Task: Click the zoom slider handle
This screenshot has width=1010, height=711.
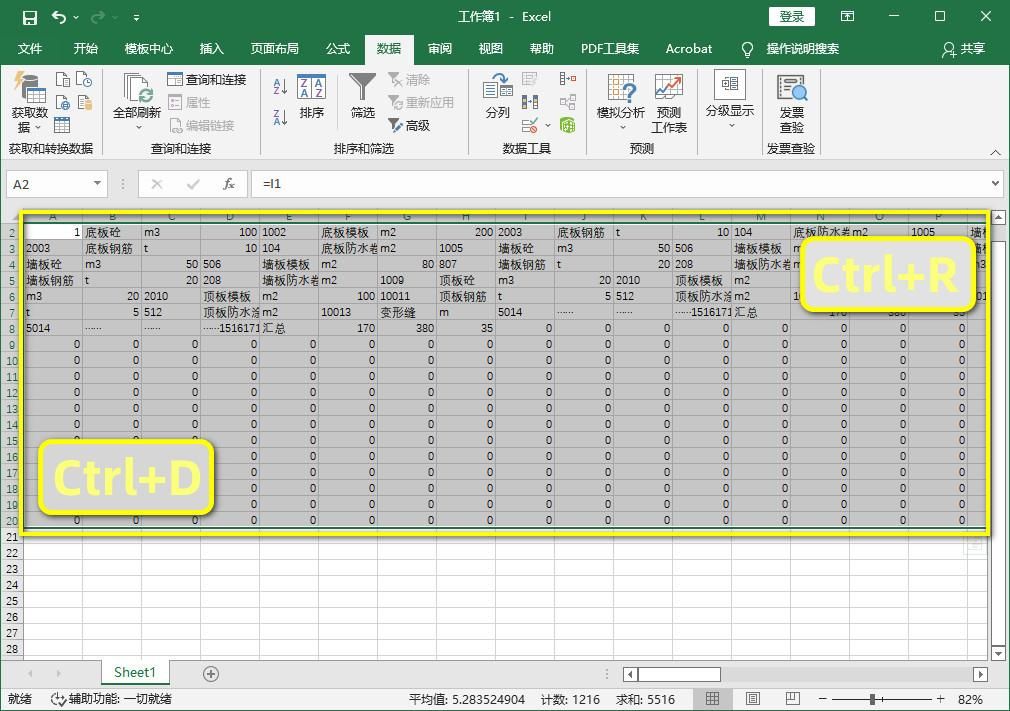Action: click(872, 699)
